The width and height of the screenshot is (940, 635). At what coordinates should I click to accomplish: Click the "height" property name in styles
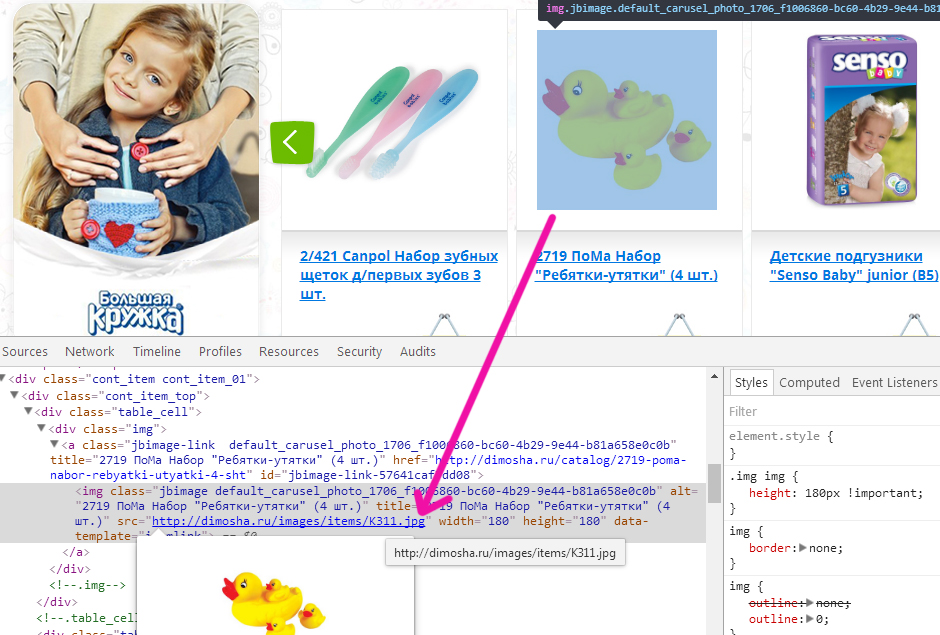770,493
